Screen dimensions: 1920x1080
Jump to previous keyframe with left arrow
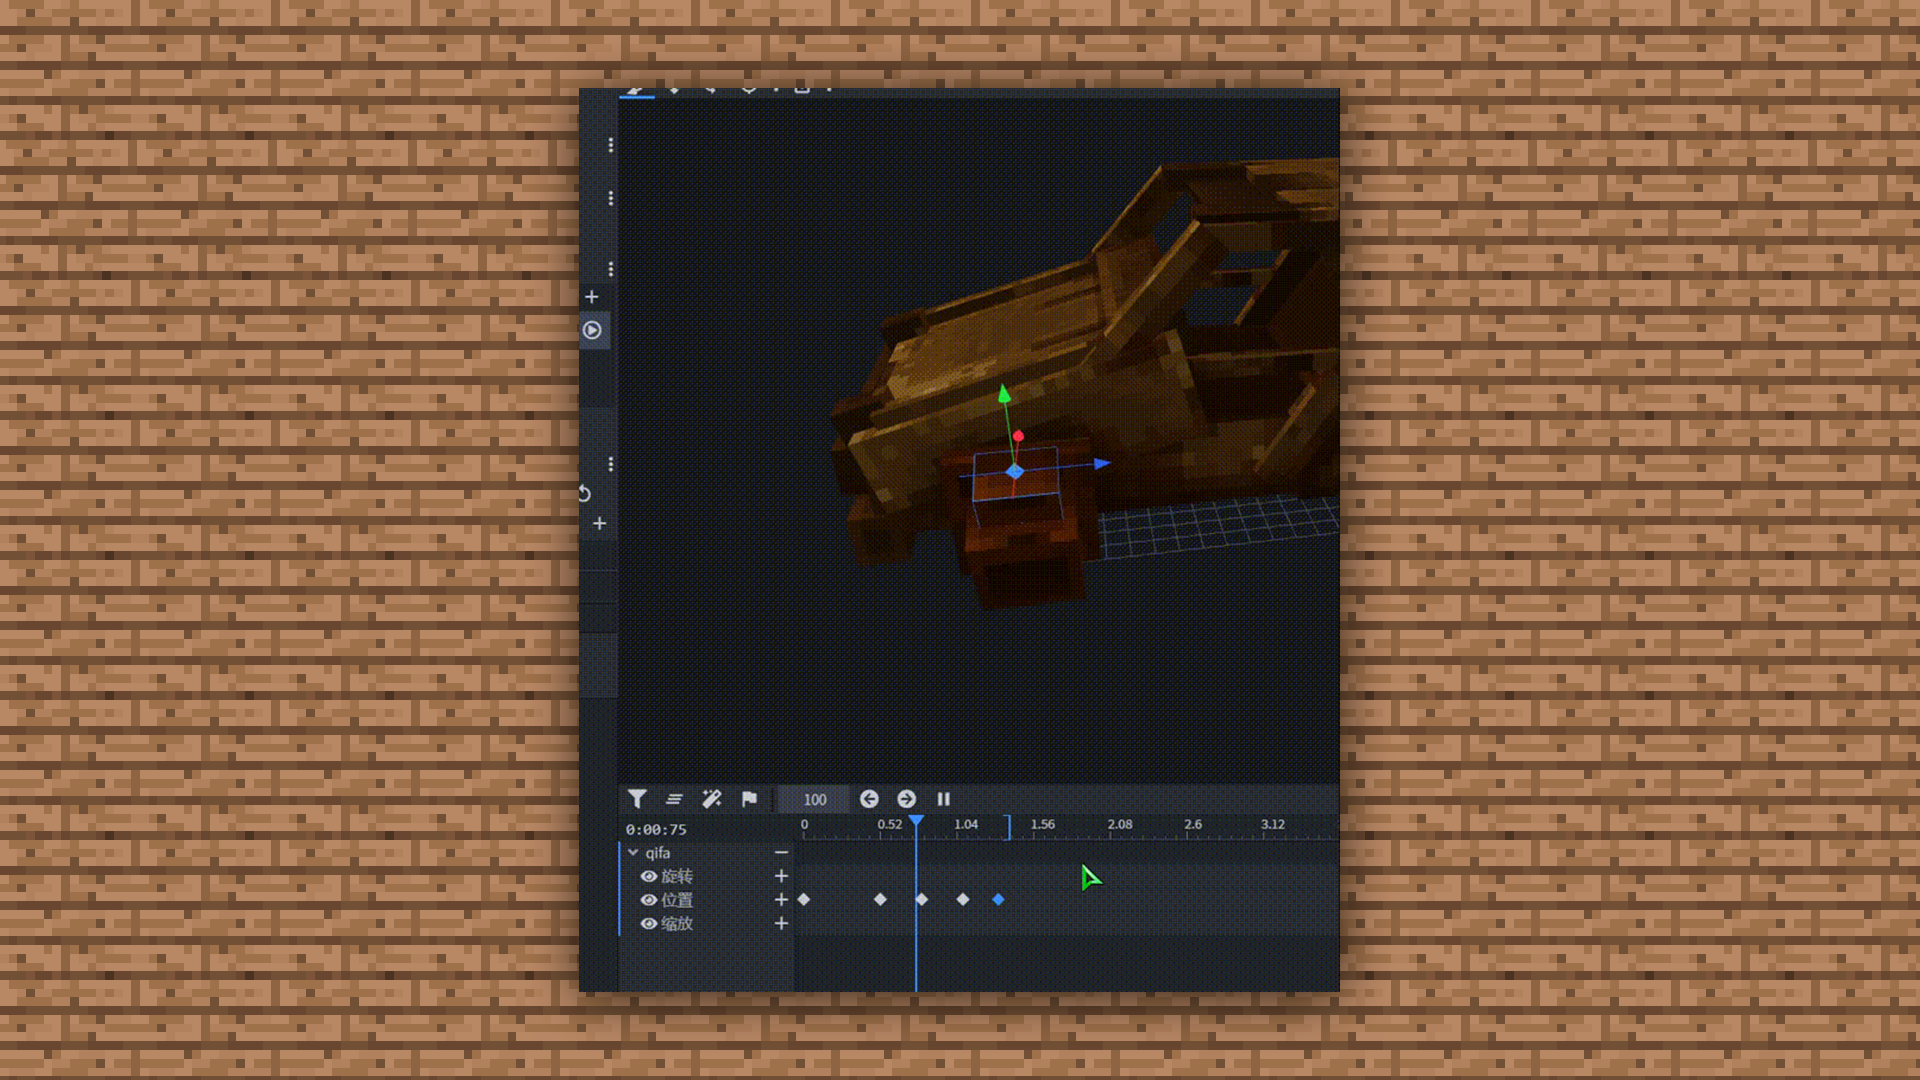point(869,799)
